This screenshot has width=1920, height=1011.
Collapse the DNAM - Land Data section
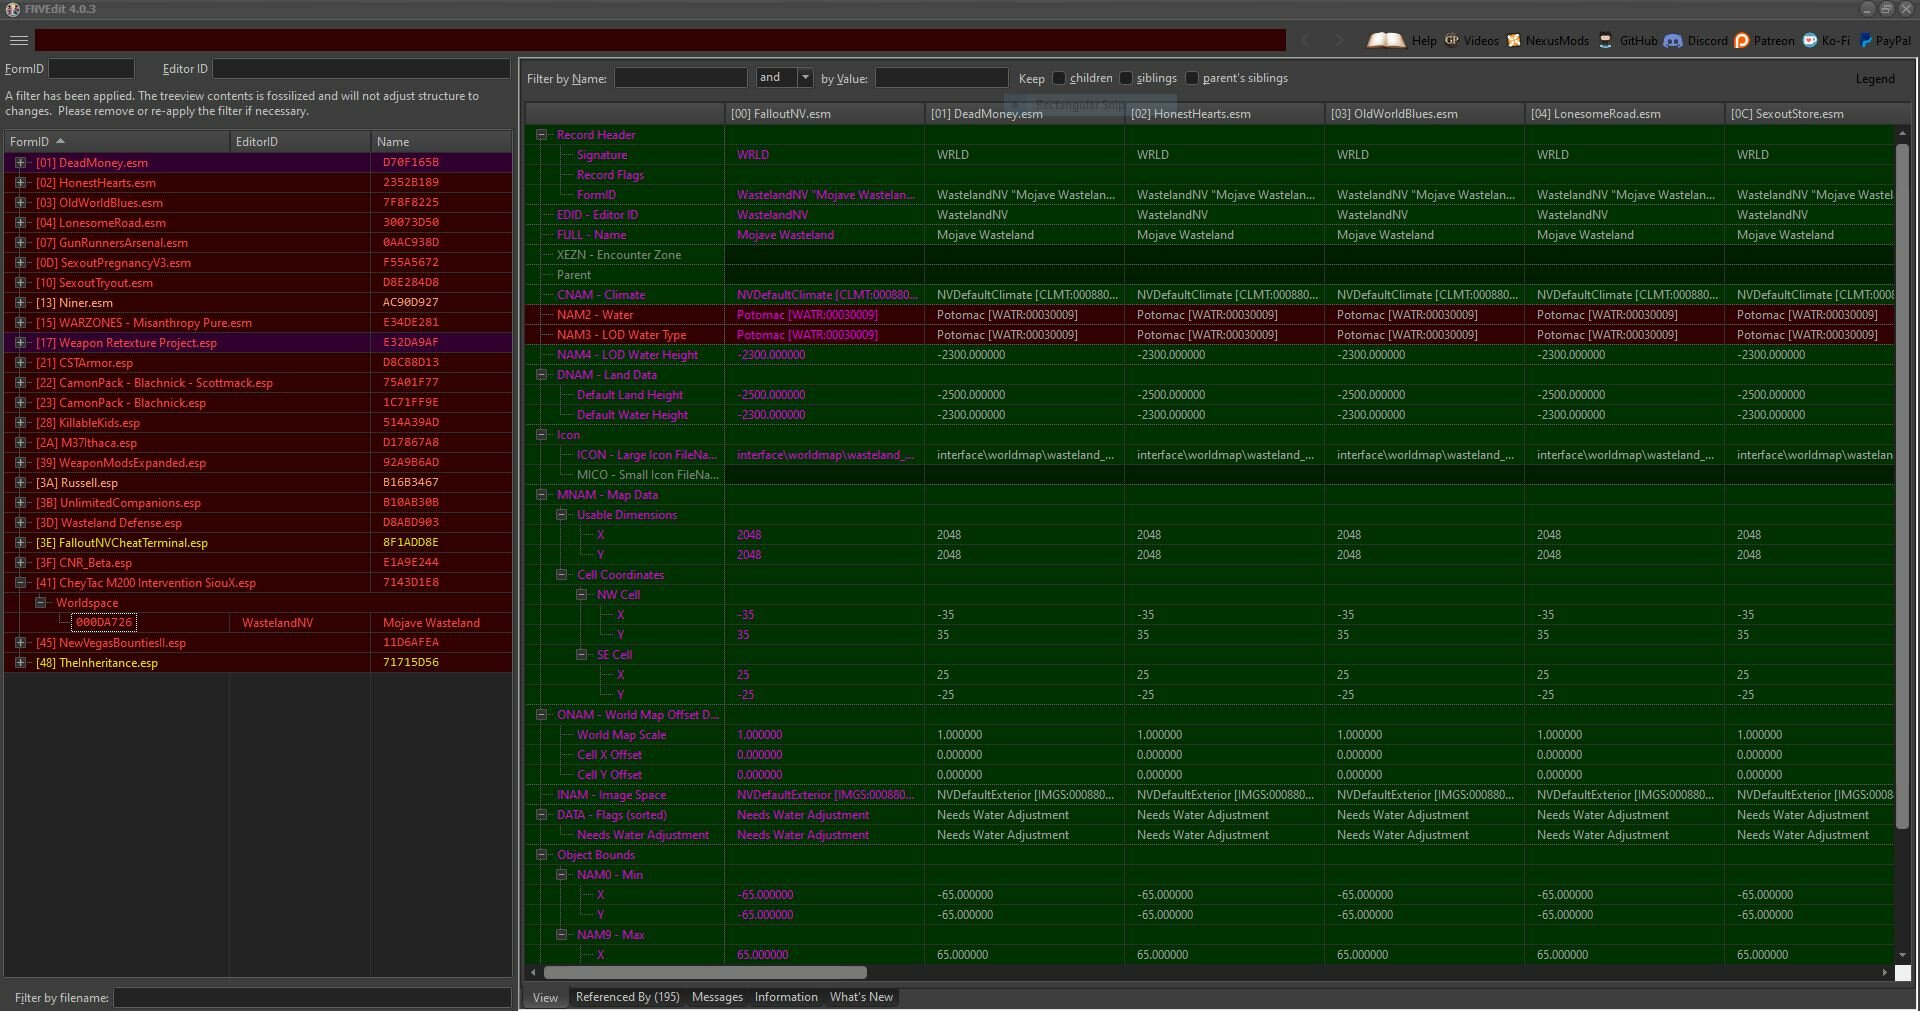(x=542, y=374)
